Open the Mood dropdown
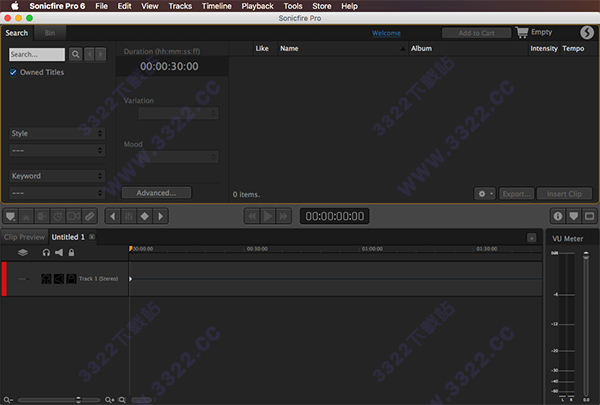This screenshot has width=600, height=405. pyautogui.click(x=178, y=157)
